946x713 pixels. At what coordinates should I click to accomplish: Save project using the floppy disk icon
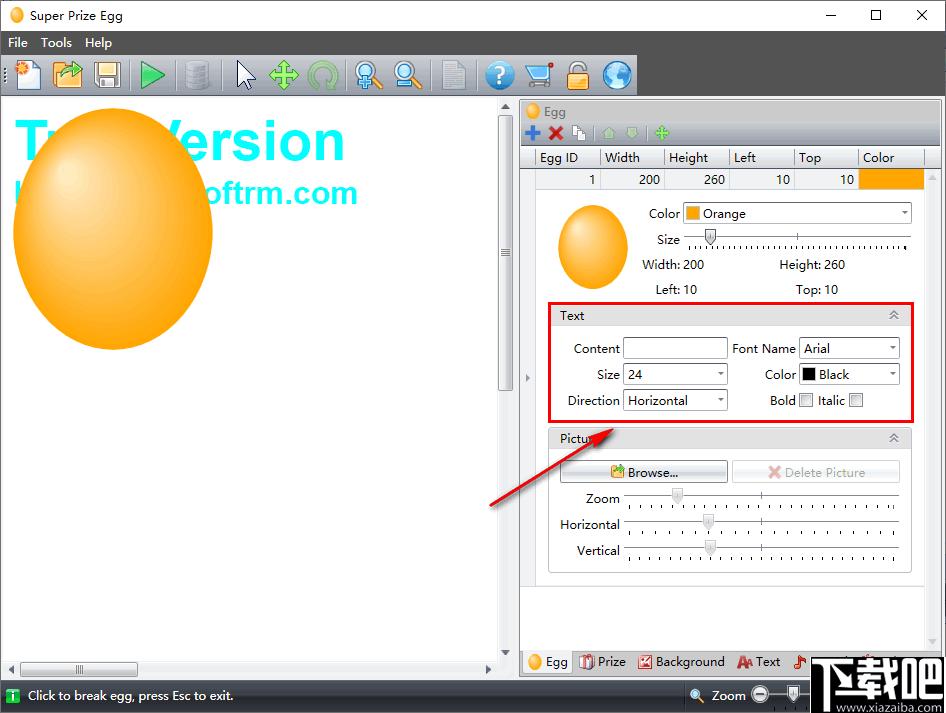point(107,75)
